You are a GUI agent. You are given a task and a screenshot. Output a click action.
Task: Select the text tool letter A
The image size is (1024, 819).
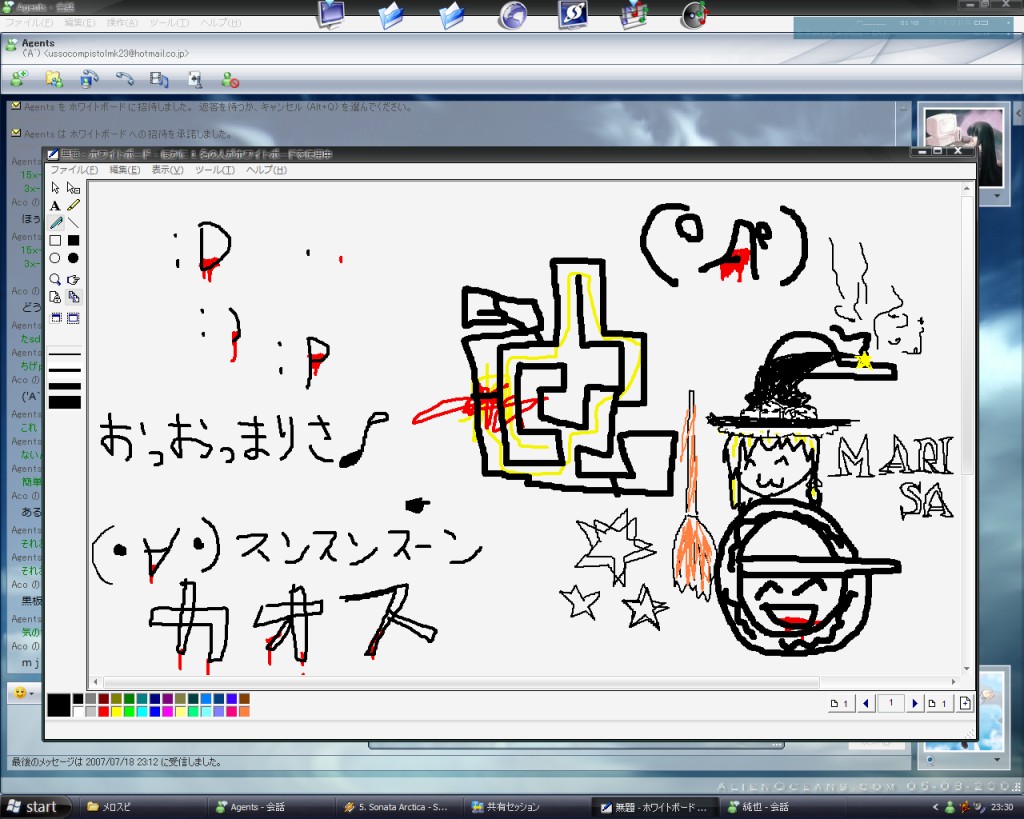coord(56,206)
